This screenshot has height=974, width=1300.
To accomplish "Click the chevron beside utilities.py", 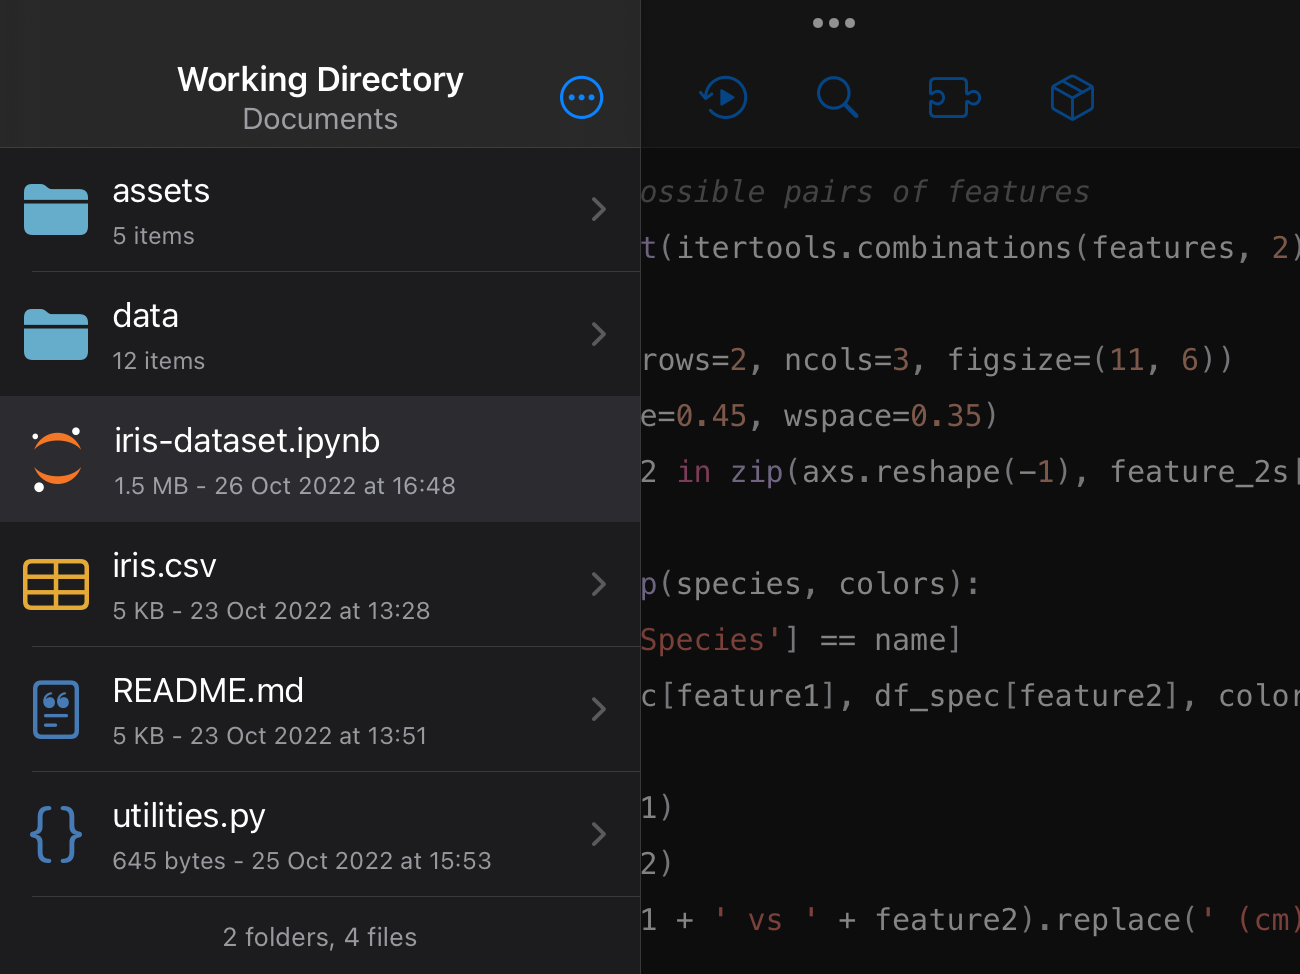I will [598, 834].
